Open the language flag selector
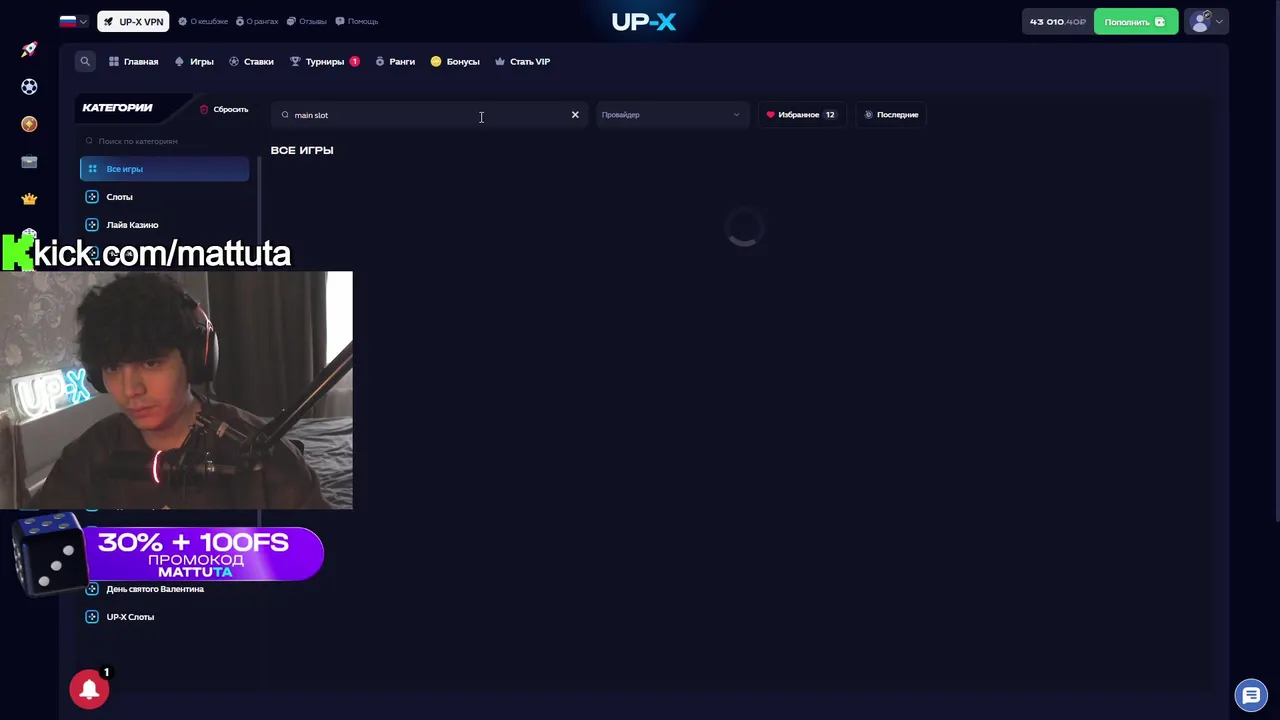 pyautogui.click(x=73, y=21)
